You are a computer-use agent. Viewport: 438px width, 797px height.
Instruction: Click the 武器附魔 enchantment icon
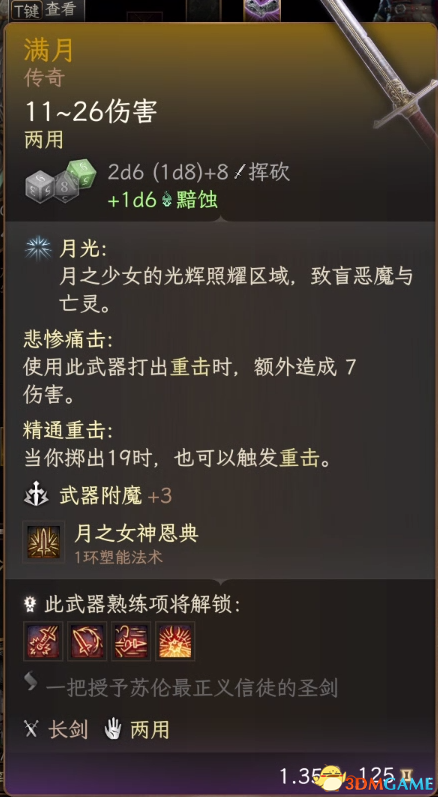click(37, 496)
